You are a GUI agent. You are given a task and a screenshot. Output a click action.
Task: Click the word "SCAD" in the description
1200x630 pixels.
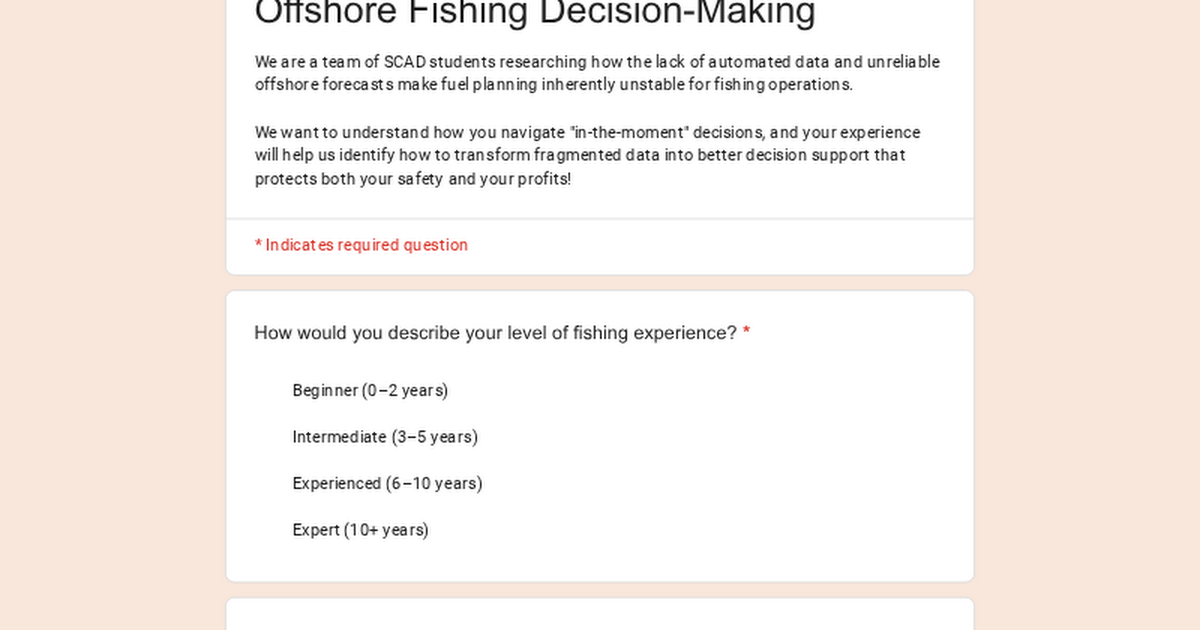[x=405, y=62]
